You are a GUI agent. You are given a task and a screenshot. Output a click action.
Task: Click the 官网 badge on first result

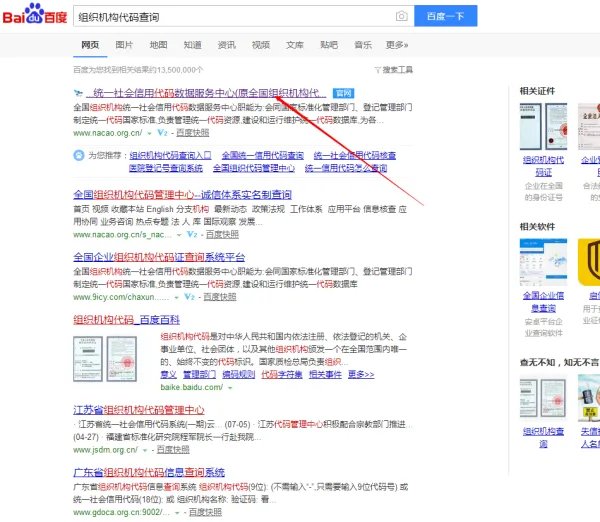click(x=343, y=93)
